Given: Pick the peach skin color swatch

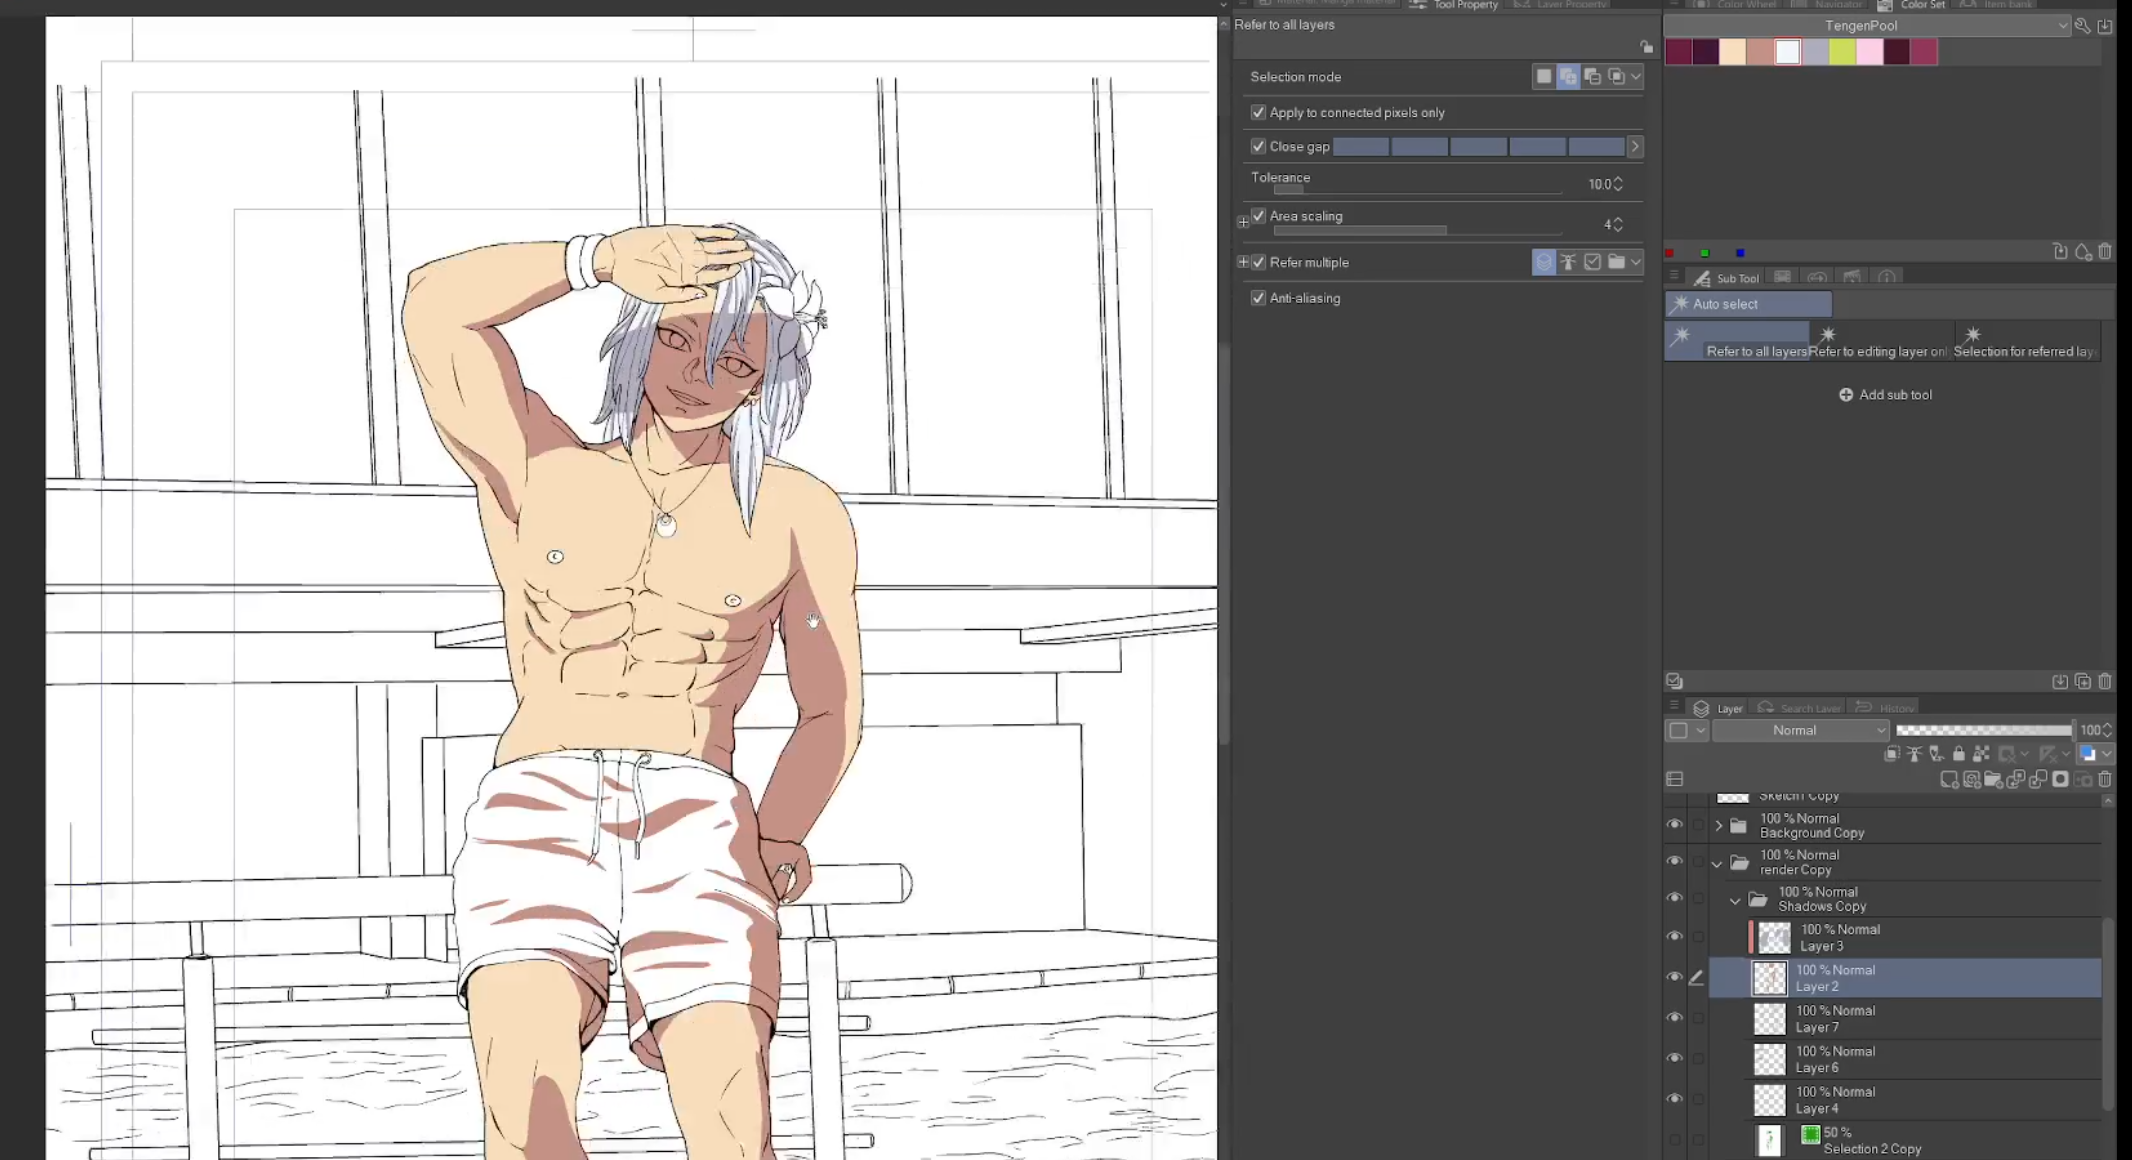Looking at the screenshot, I should pos(1733,52).
